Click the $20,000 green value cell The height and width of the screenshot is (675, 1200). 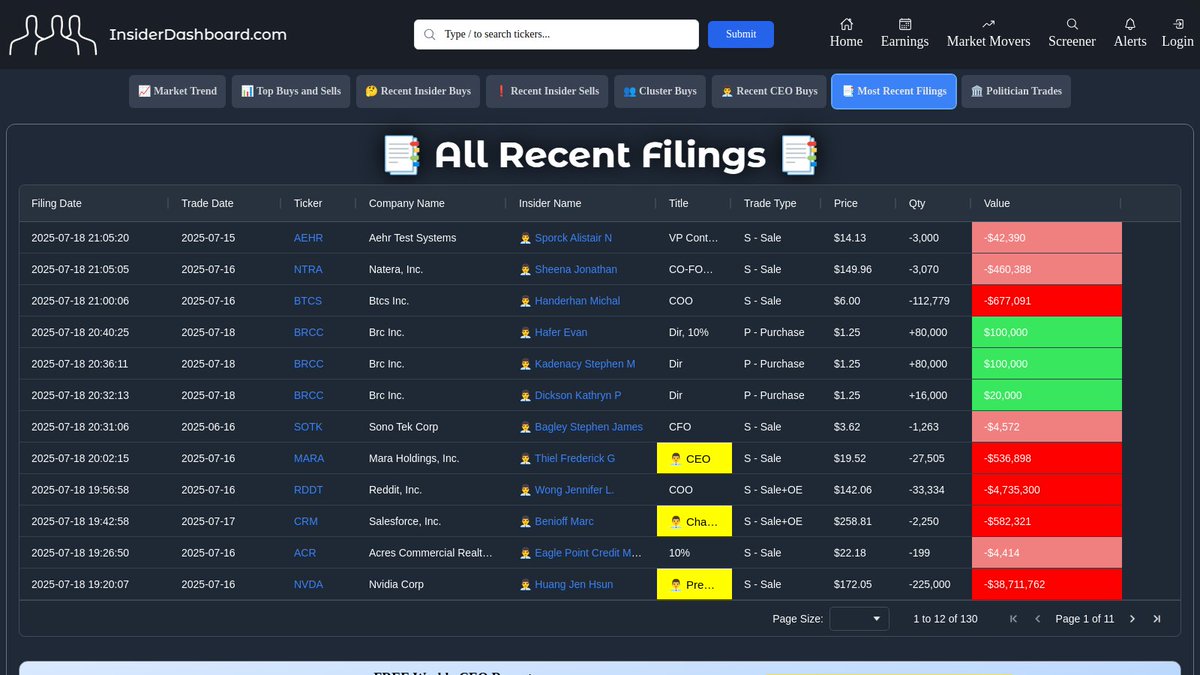point(1047,396)
